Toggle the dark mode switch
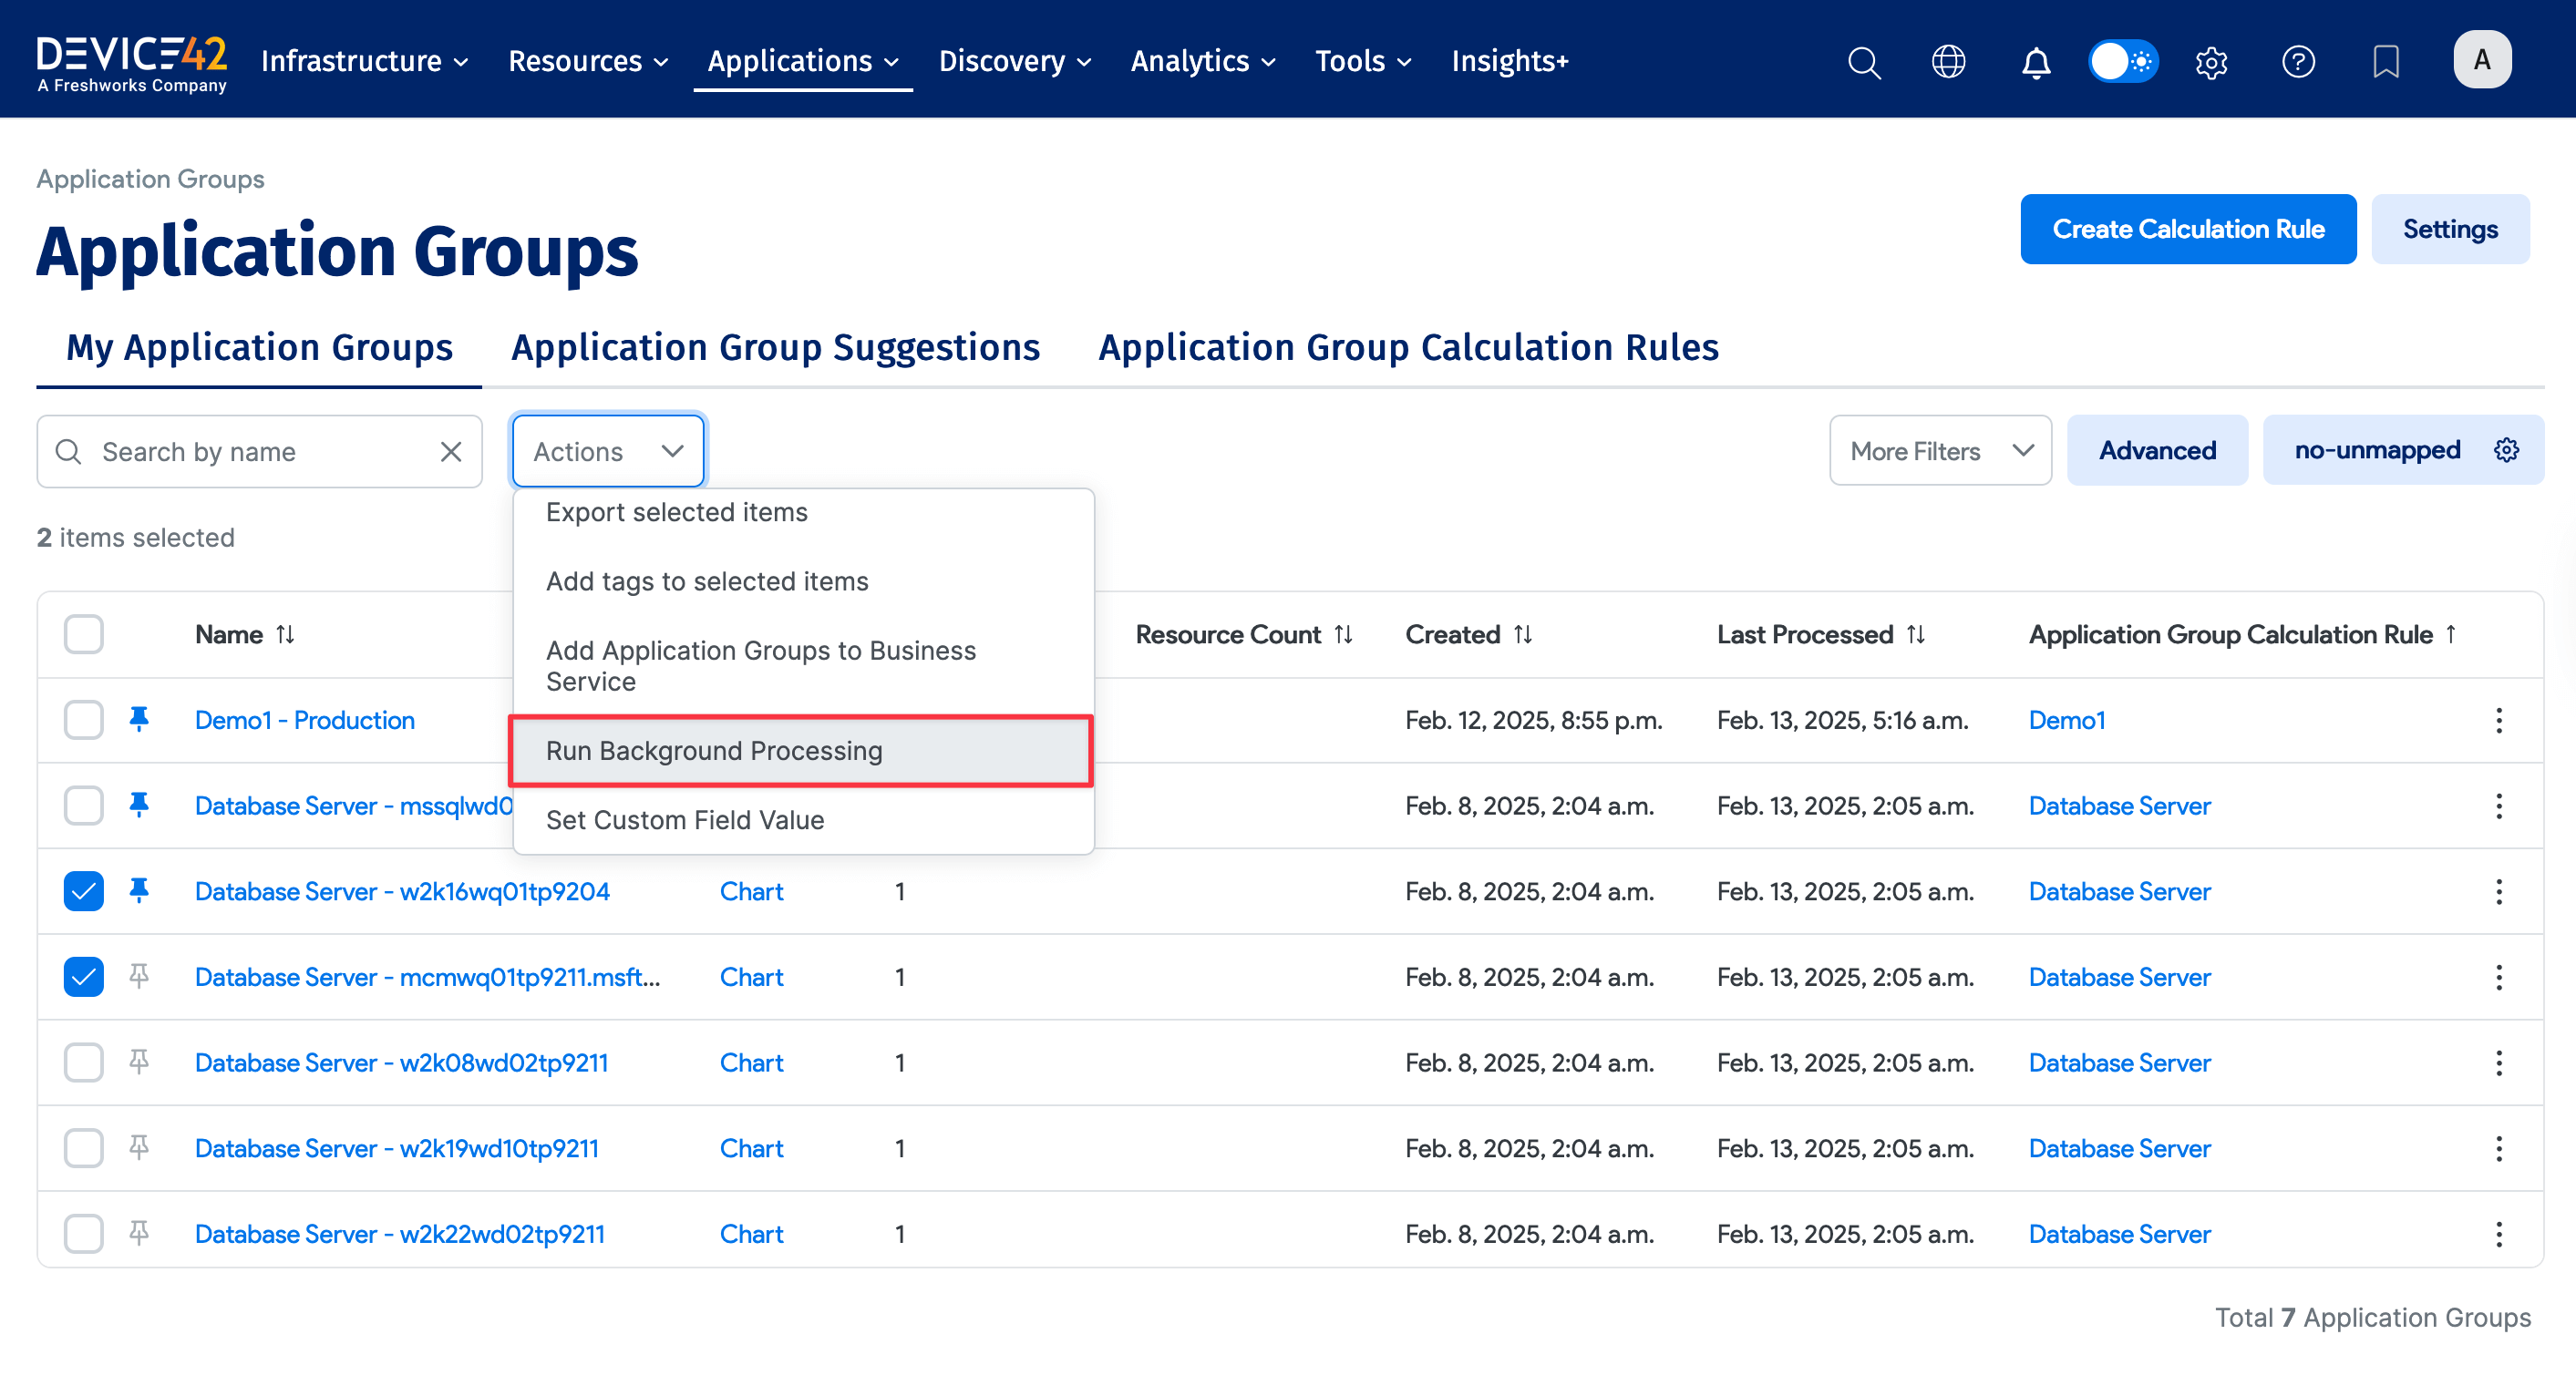The width and height of the screenshot is (2576, 1396). point(2122,61)
